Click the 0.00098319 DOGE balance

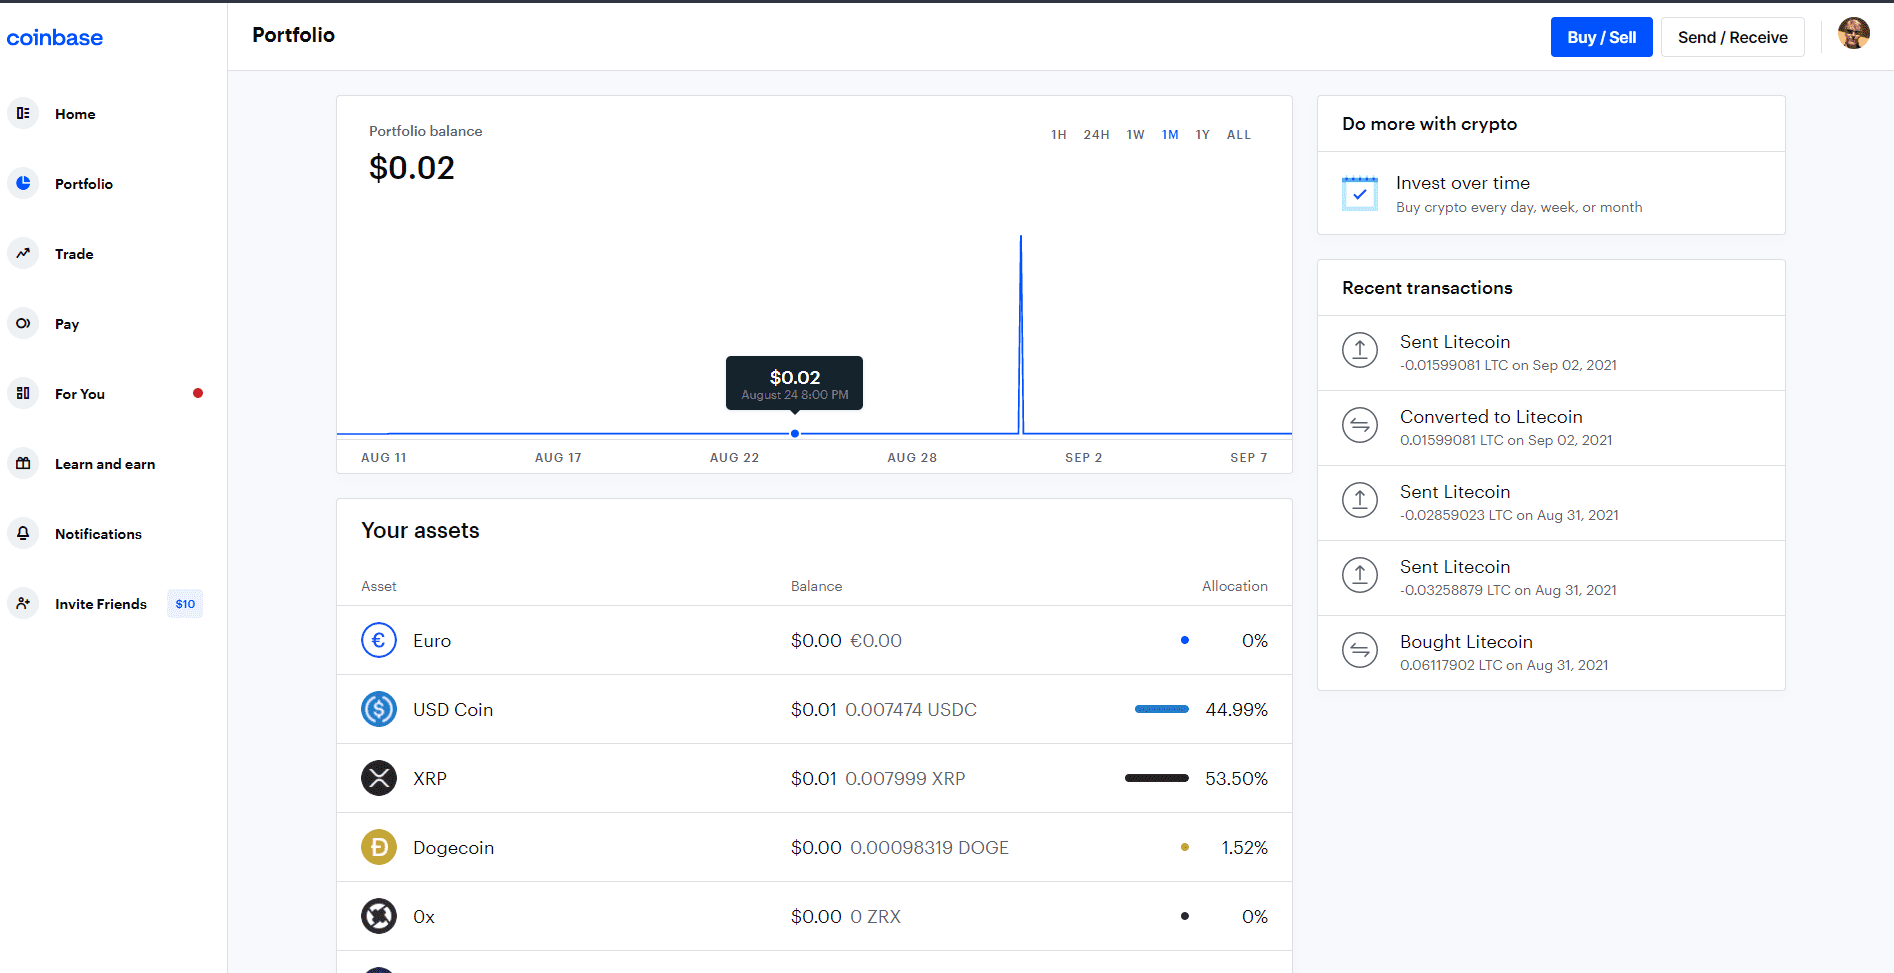(929, 848)
